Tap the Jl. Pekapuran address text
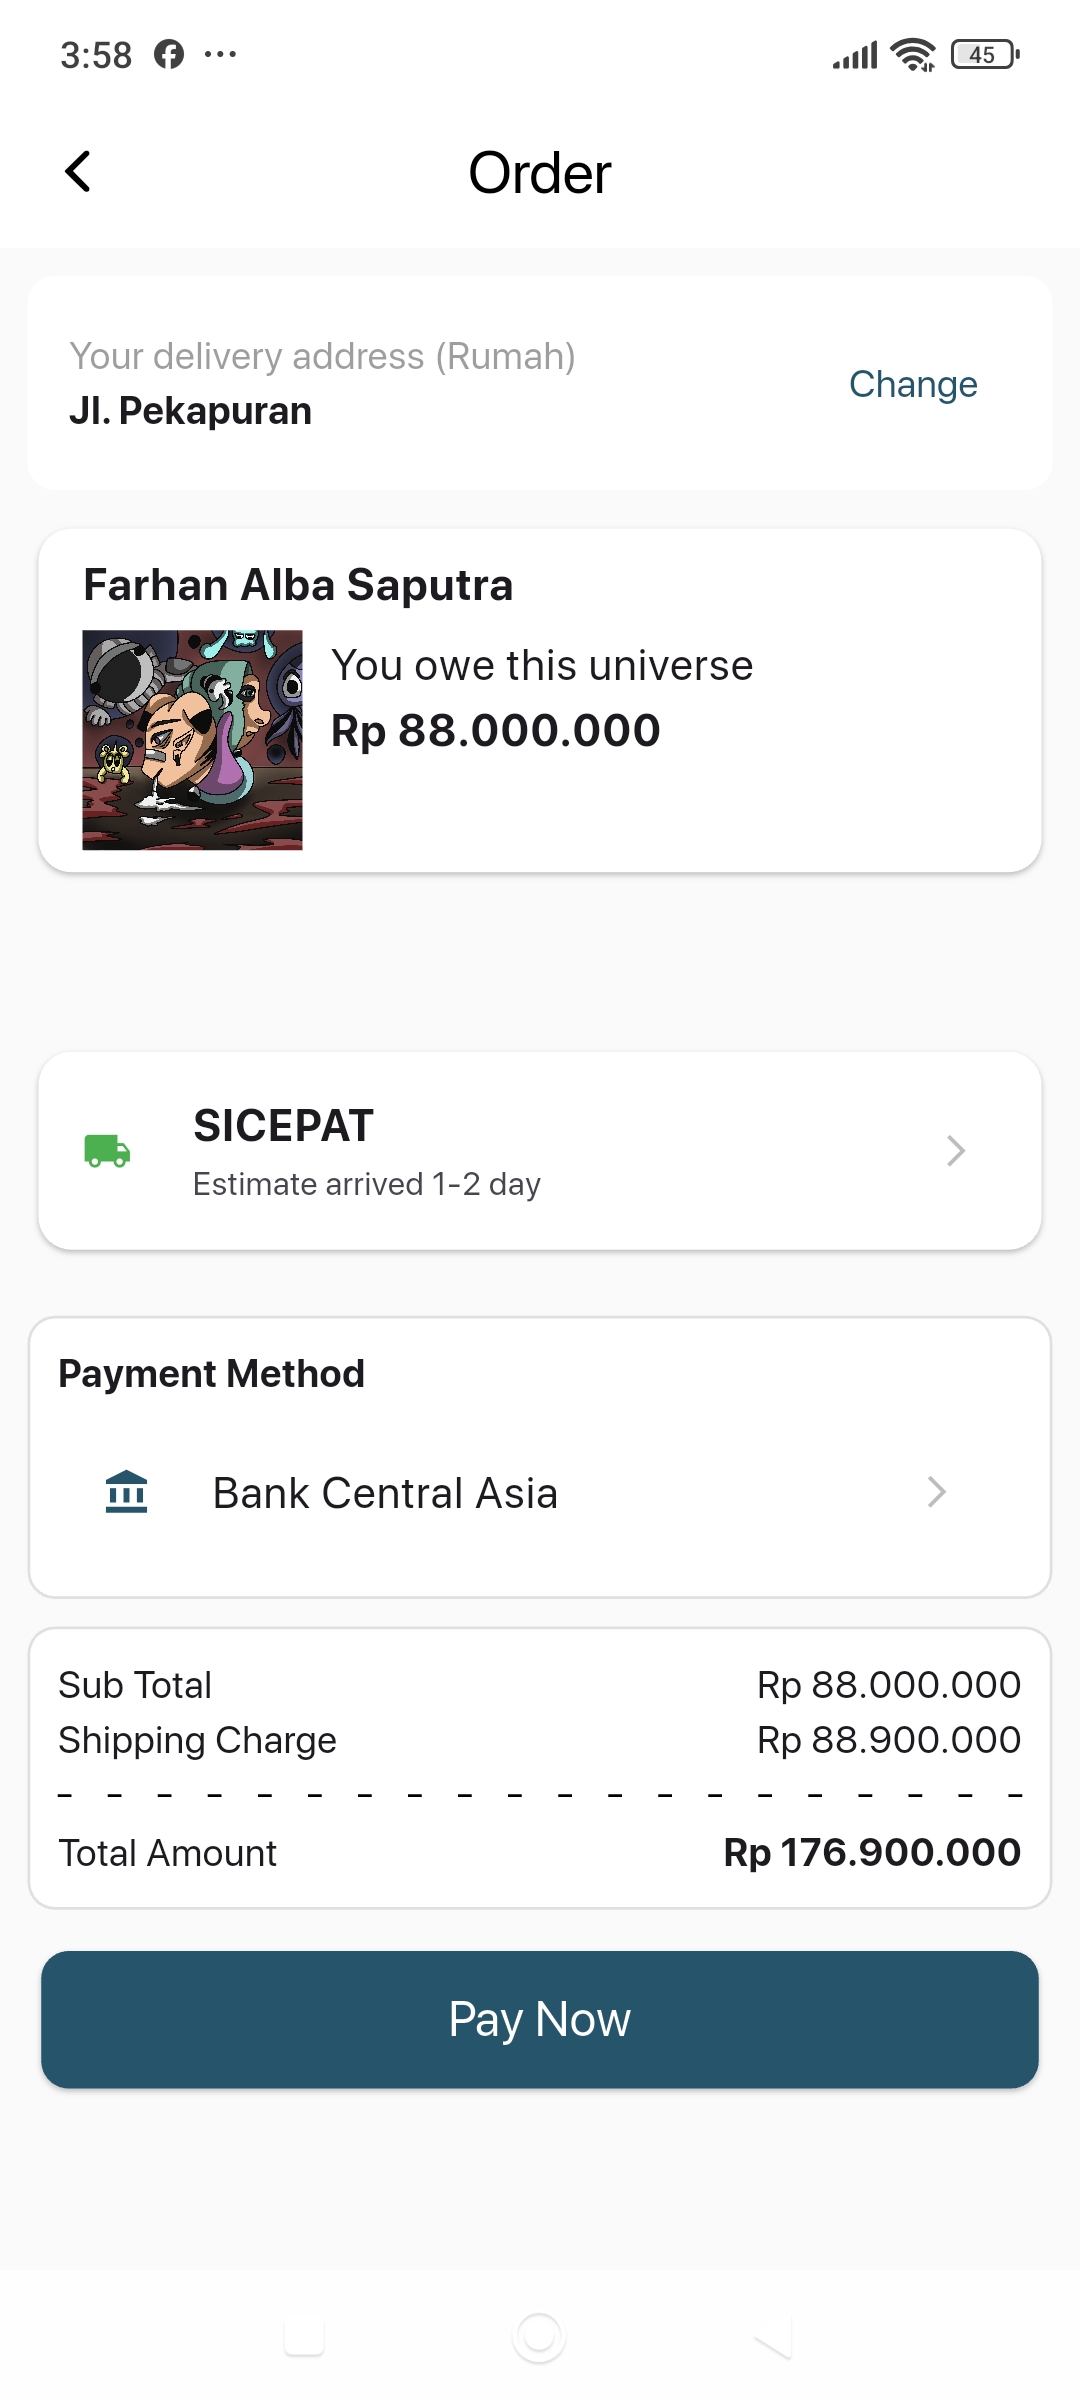Screen dimensions: 1080x2400 pyautogui.click(x=190, y=411)
